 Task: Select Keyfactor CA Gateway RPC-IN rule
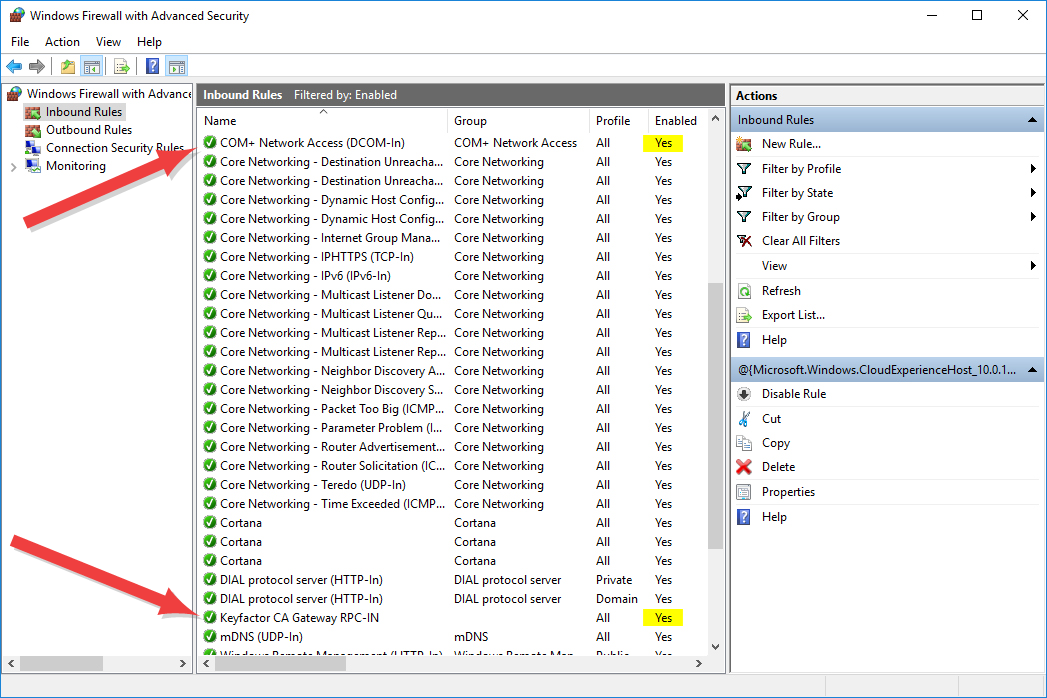[x=299, y=617]
